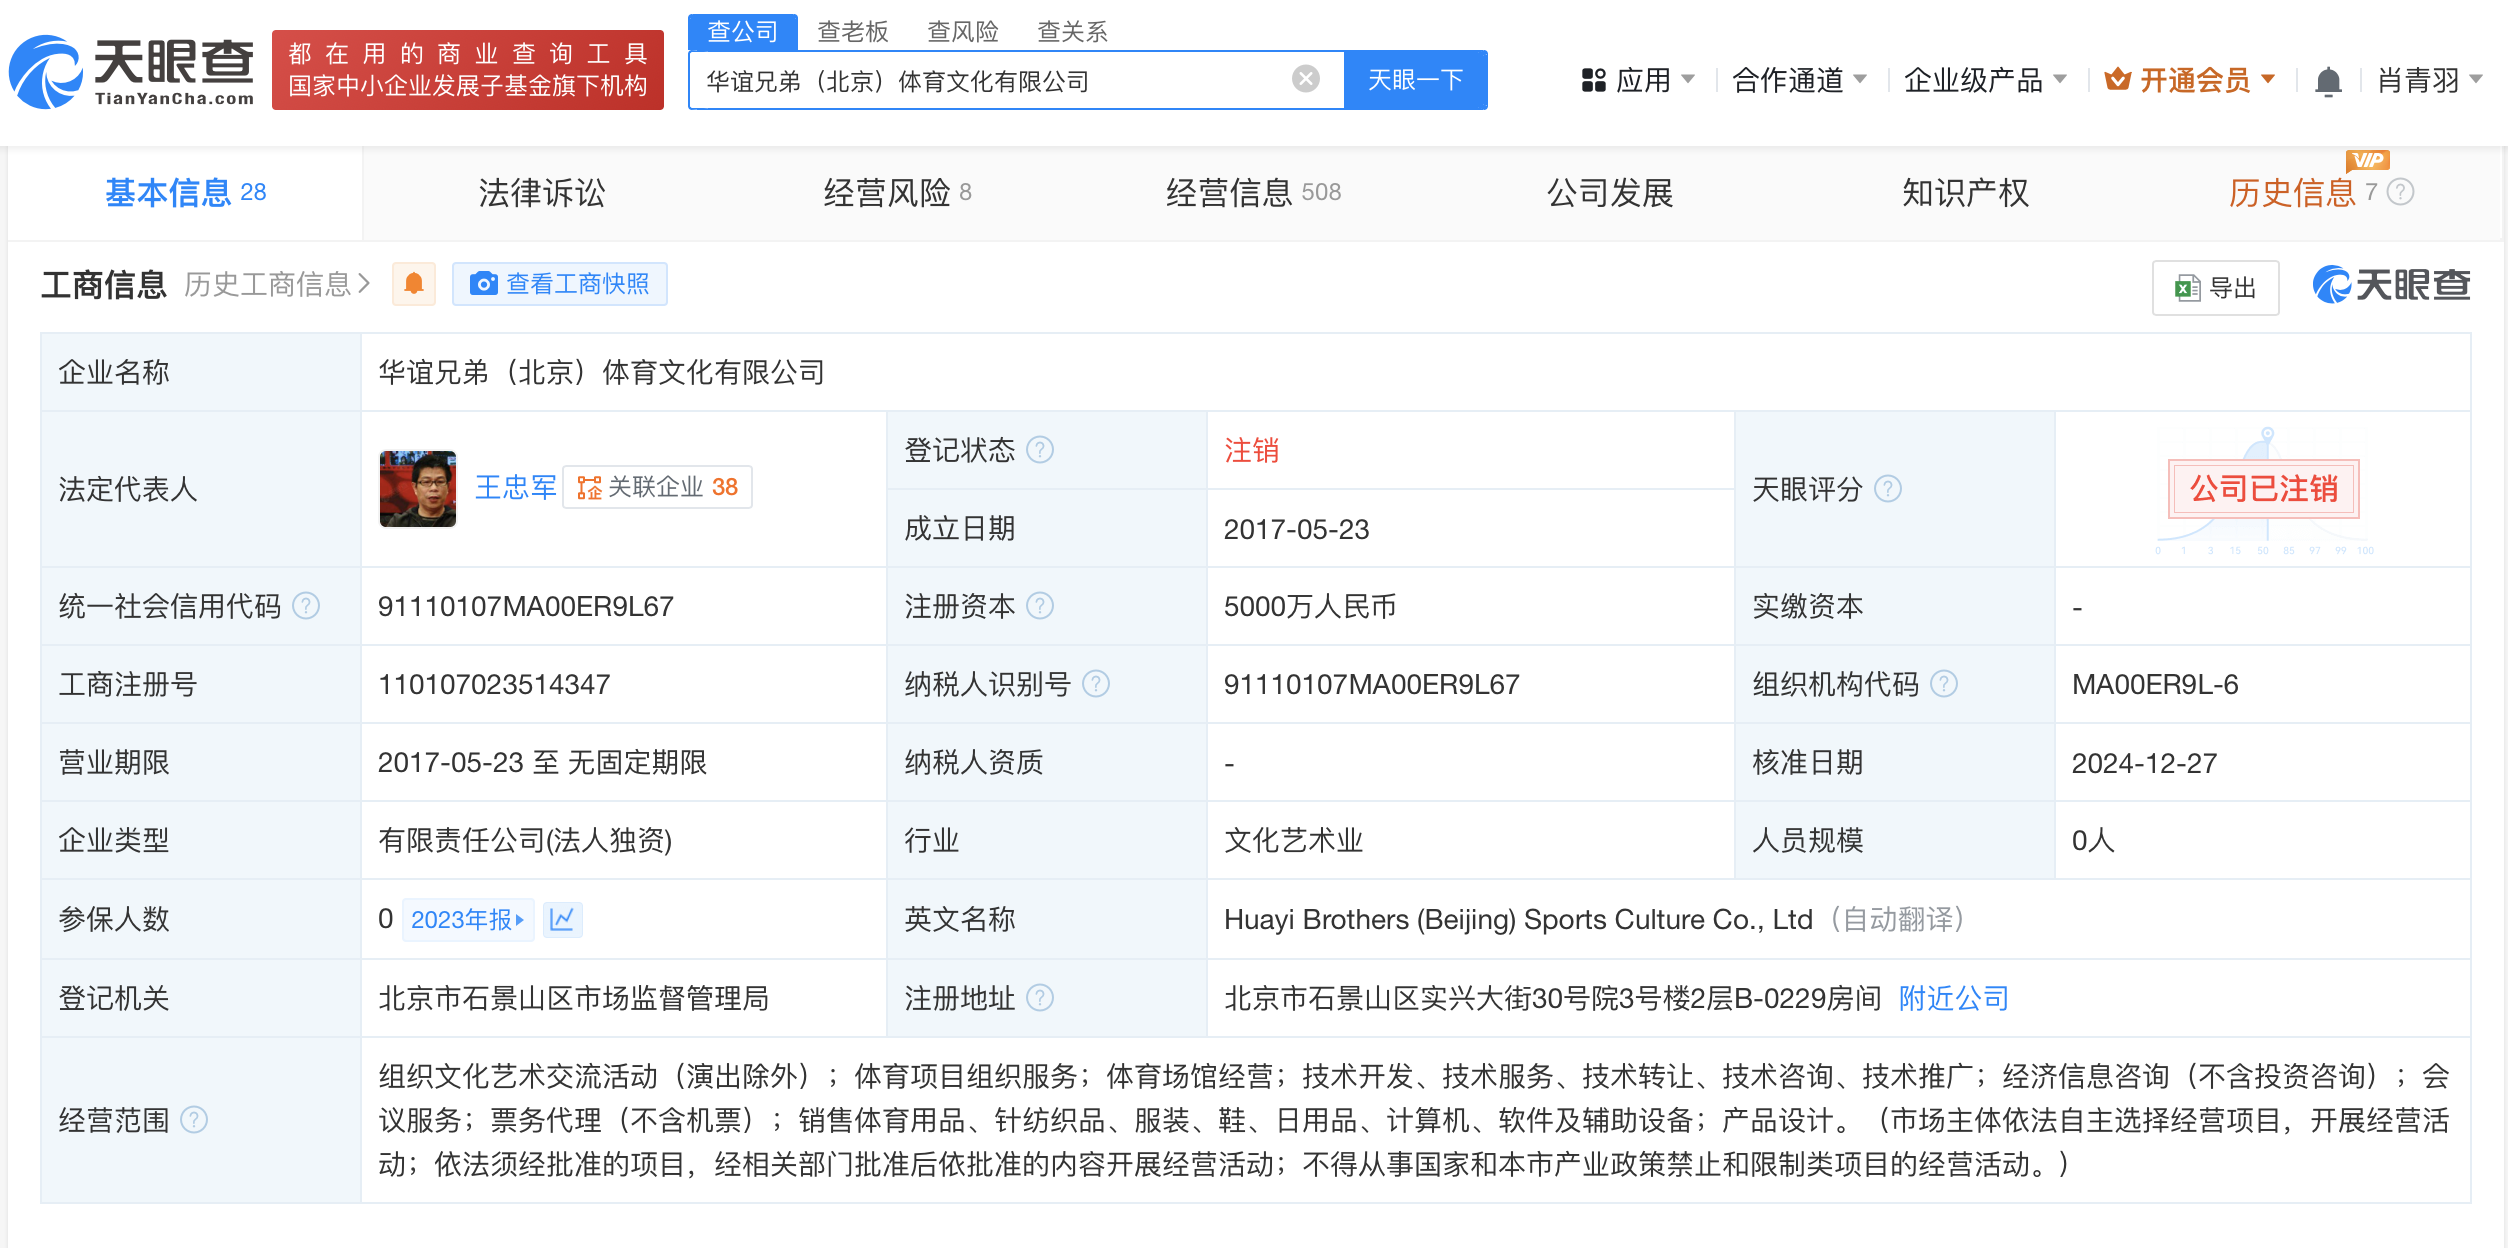Image resolution: width=2508 pixels, height=1248 pixels.
Task: Expand 企业级产品 dropdown
Action: pos(1984,80)
